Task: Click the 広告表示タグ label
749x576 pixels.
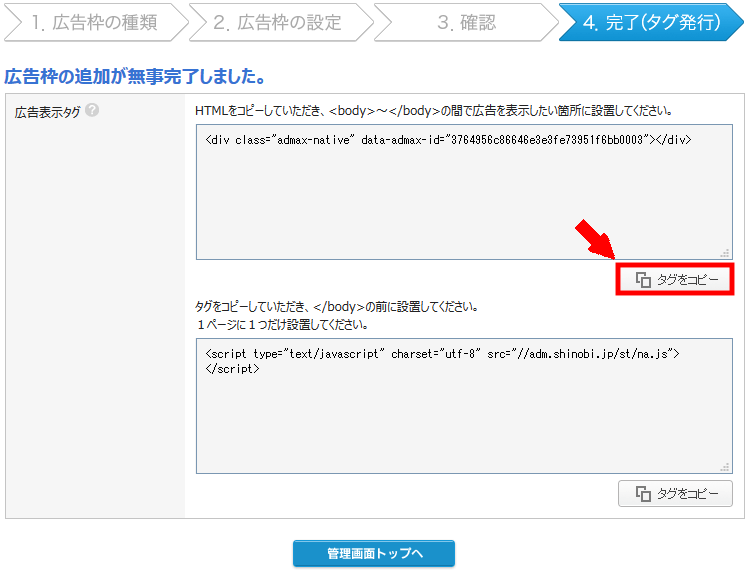Action: click(x=47, y=113)
